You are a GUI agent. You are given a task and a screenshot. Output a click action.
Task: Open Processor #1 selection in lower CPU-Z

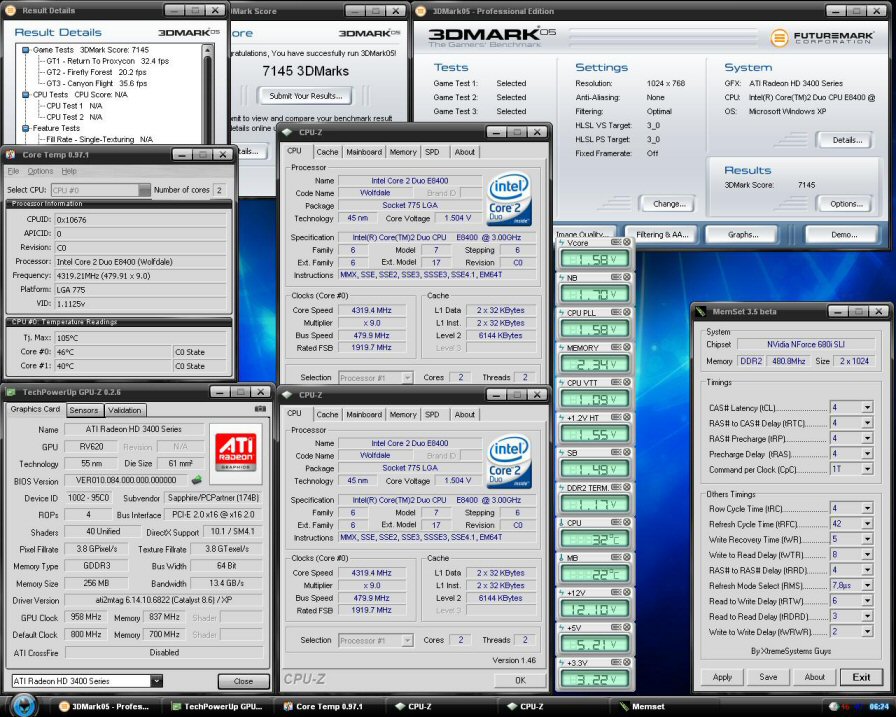(x=407, y=640)
